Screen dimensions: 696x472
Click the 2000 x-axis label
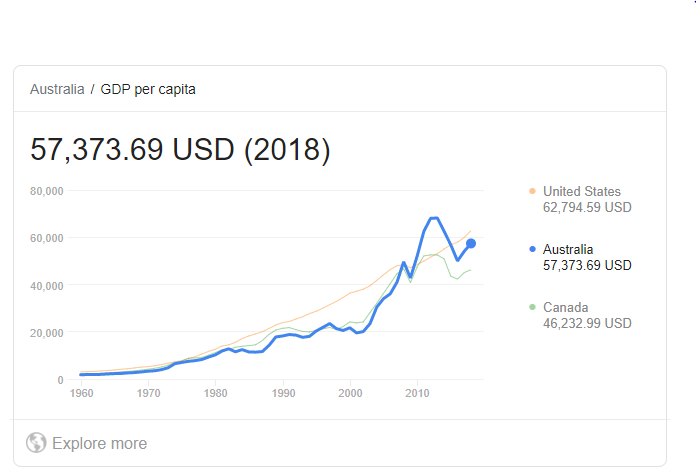click(x=350, y=393)
